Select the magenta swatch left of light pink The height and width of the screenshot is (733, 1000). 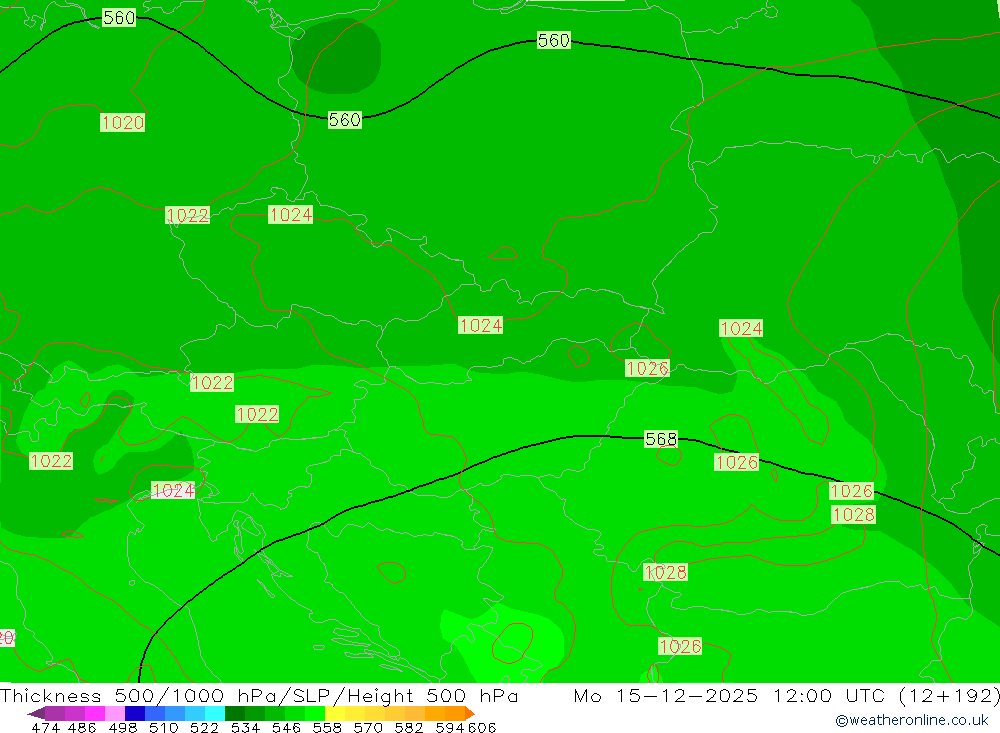click(x=93, y=713)
